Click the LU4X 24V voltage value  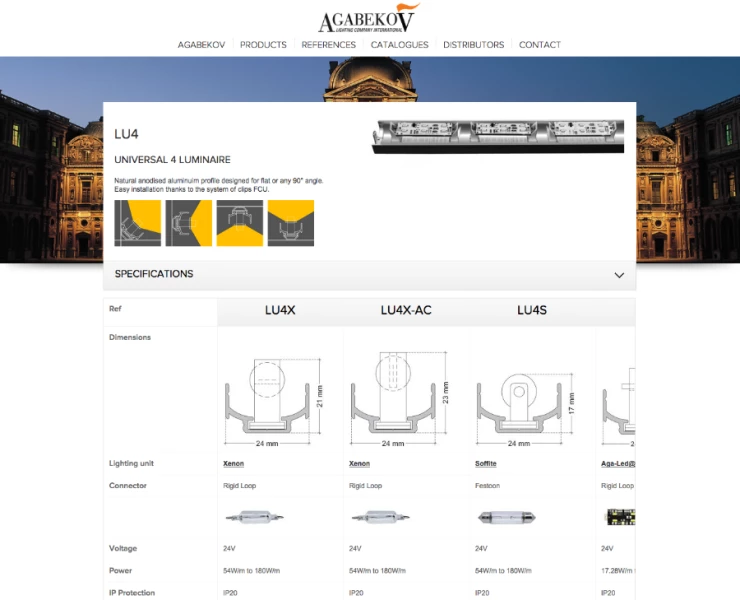[x=229, y=549]
